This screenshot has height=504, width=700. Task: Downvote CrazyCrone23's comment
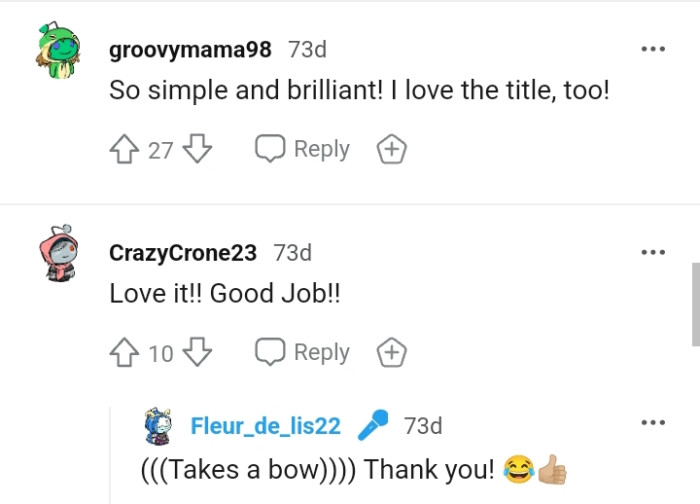point(199,353)
